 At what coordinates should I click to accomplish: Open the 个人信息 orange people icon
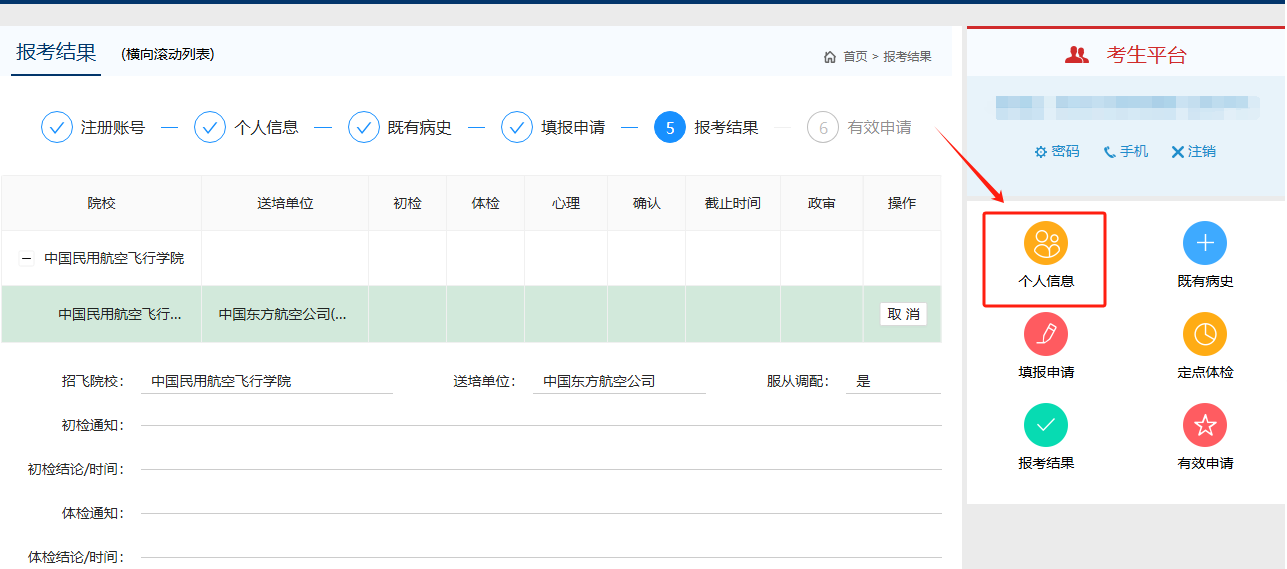(x=1045, y=243)
